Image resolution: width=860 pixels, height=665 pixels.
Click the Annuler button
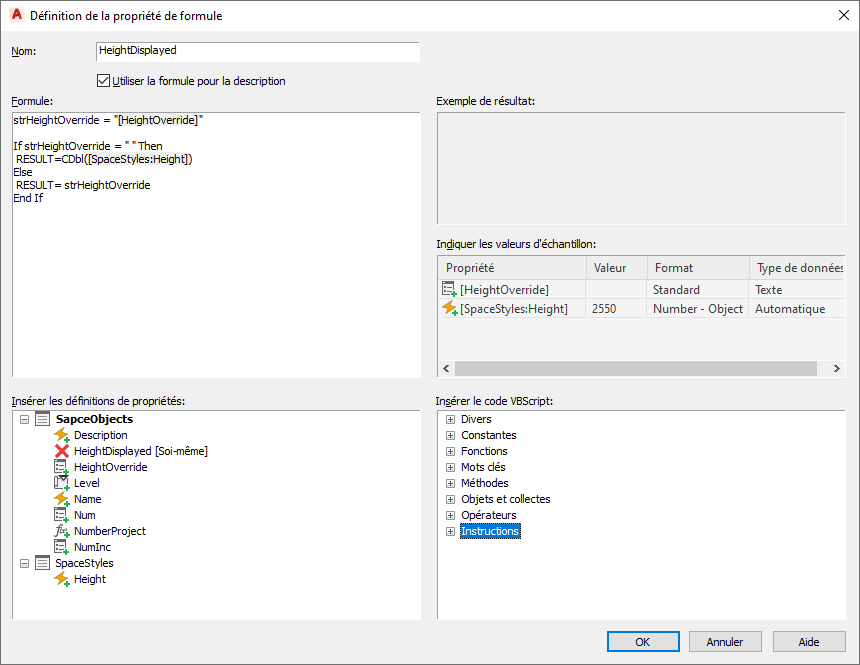[x=725, y=642]
